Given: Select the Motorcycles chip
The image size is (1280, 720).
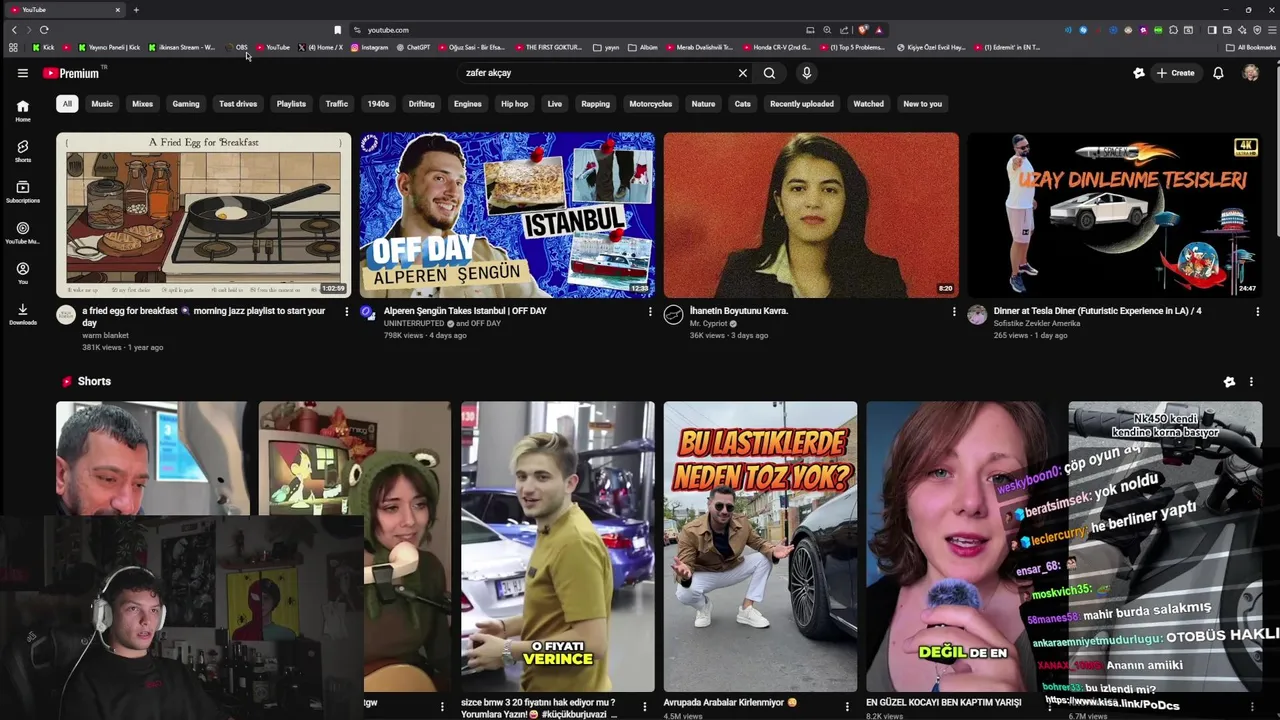Looking at the screenshot, I should (651, 104).
